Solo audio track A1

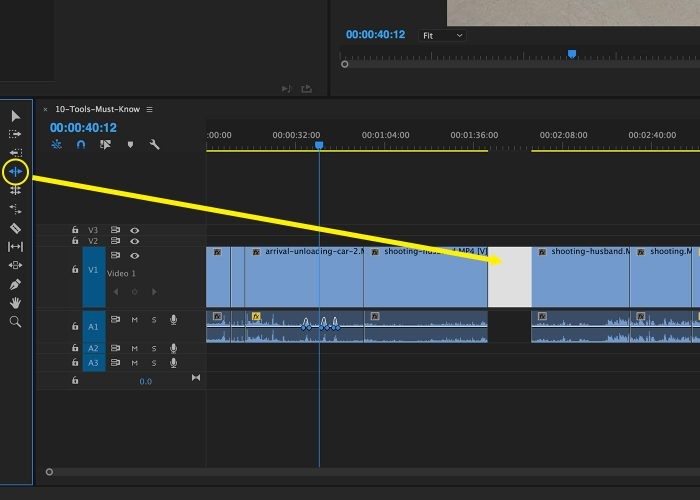154,320
